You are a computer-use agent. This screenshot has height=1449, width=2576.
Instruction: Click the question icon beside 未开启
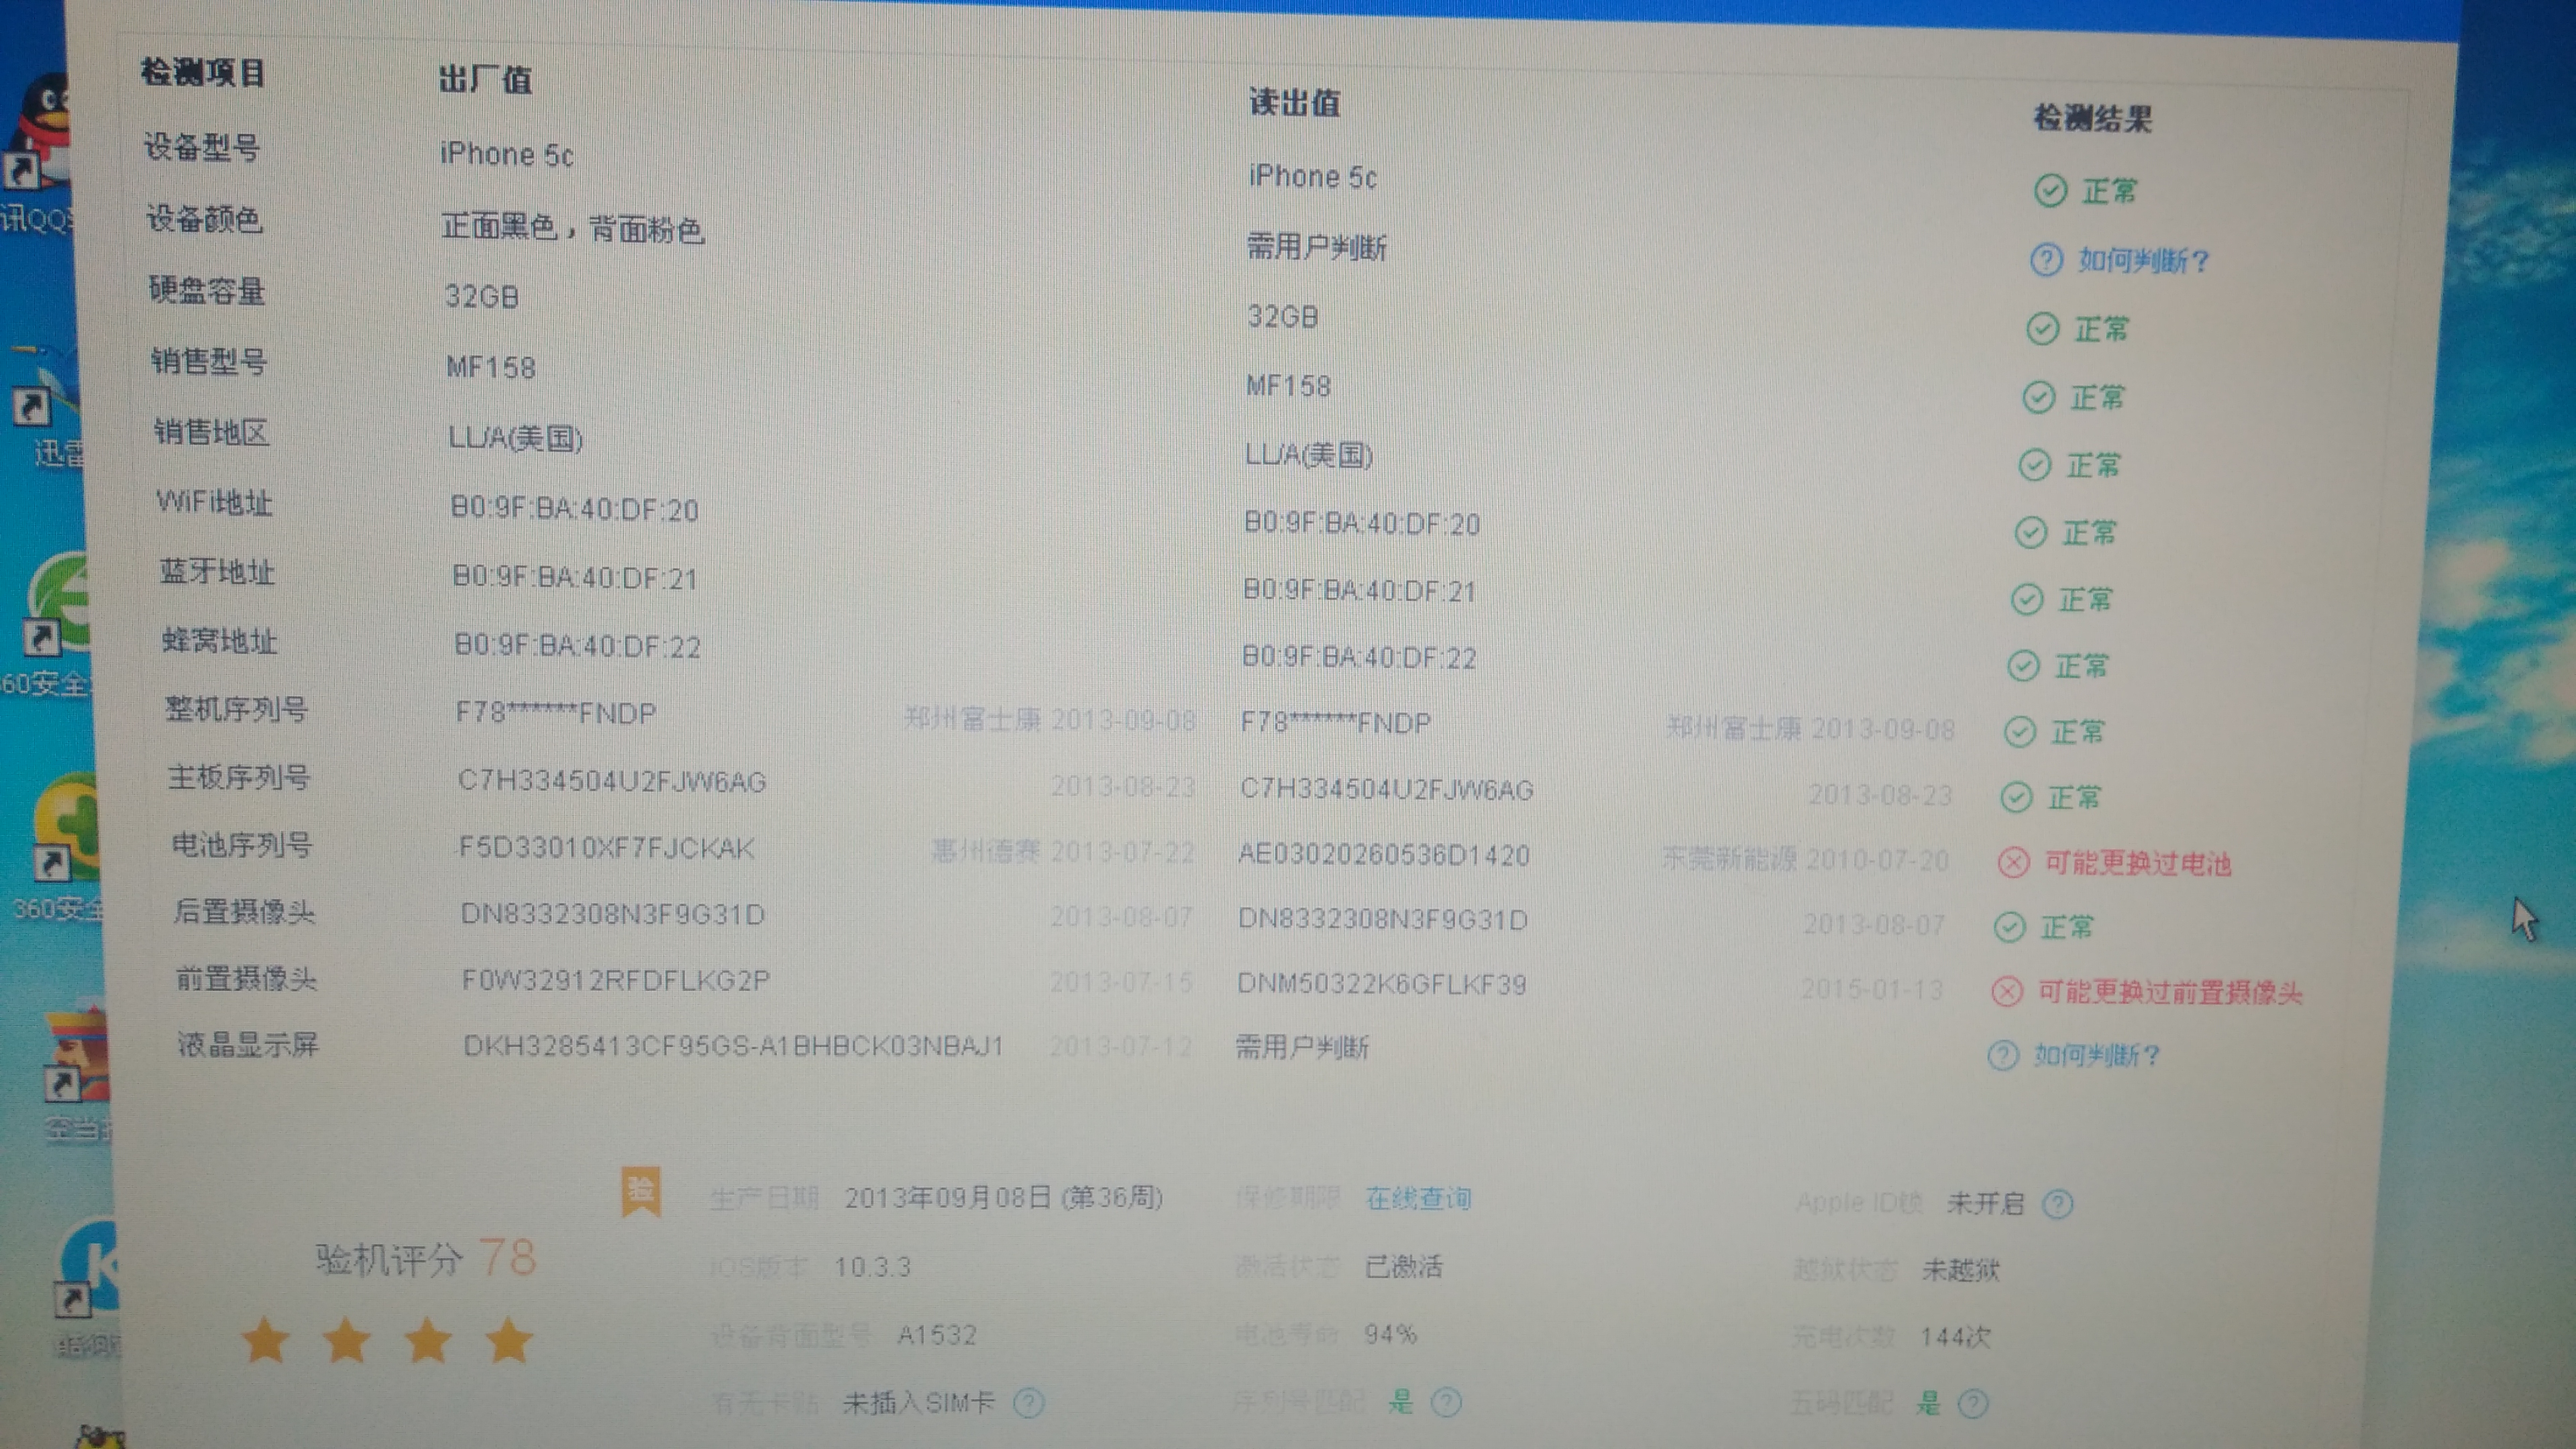[x=2057, y=1204]
